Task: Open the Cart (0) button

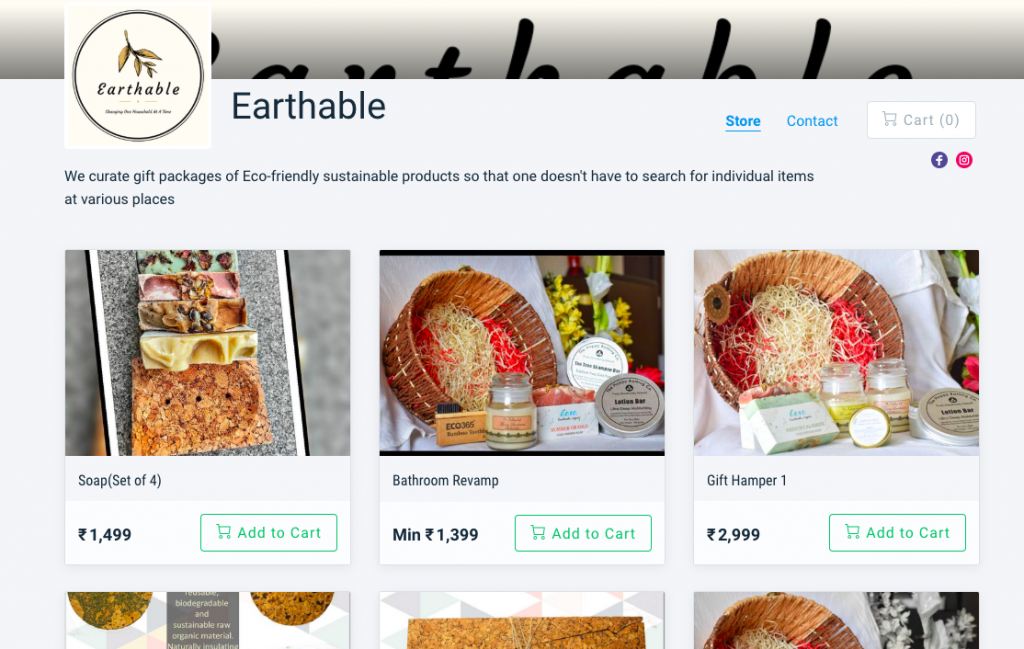Action: pos(921,120)
